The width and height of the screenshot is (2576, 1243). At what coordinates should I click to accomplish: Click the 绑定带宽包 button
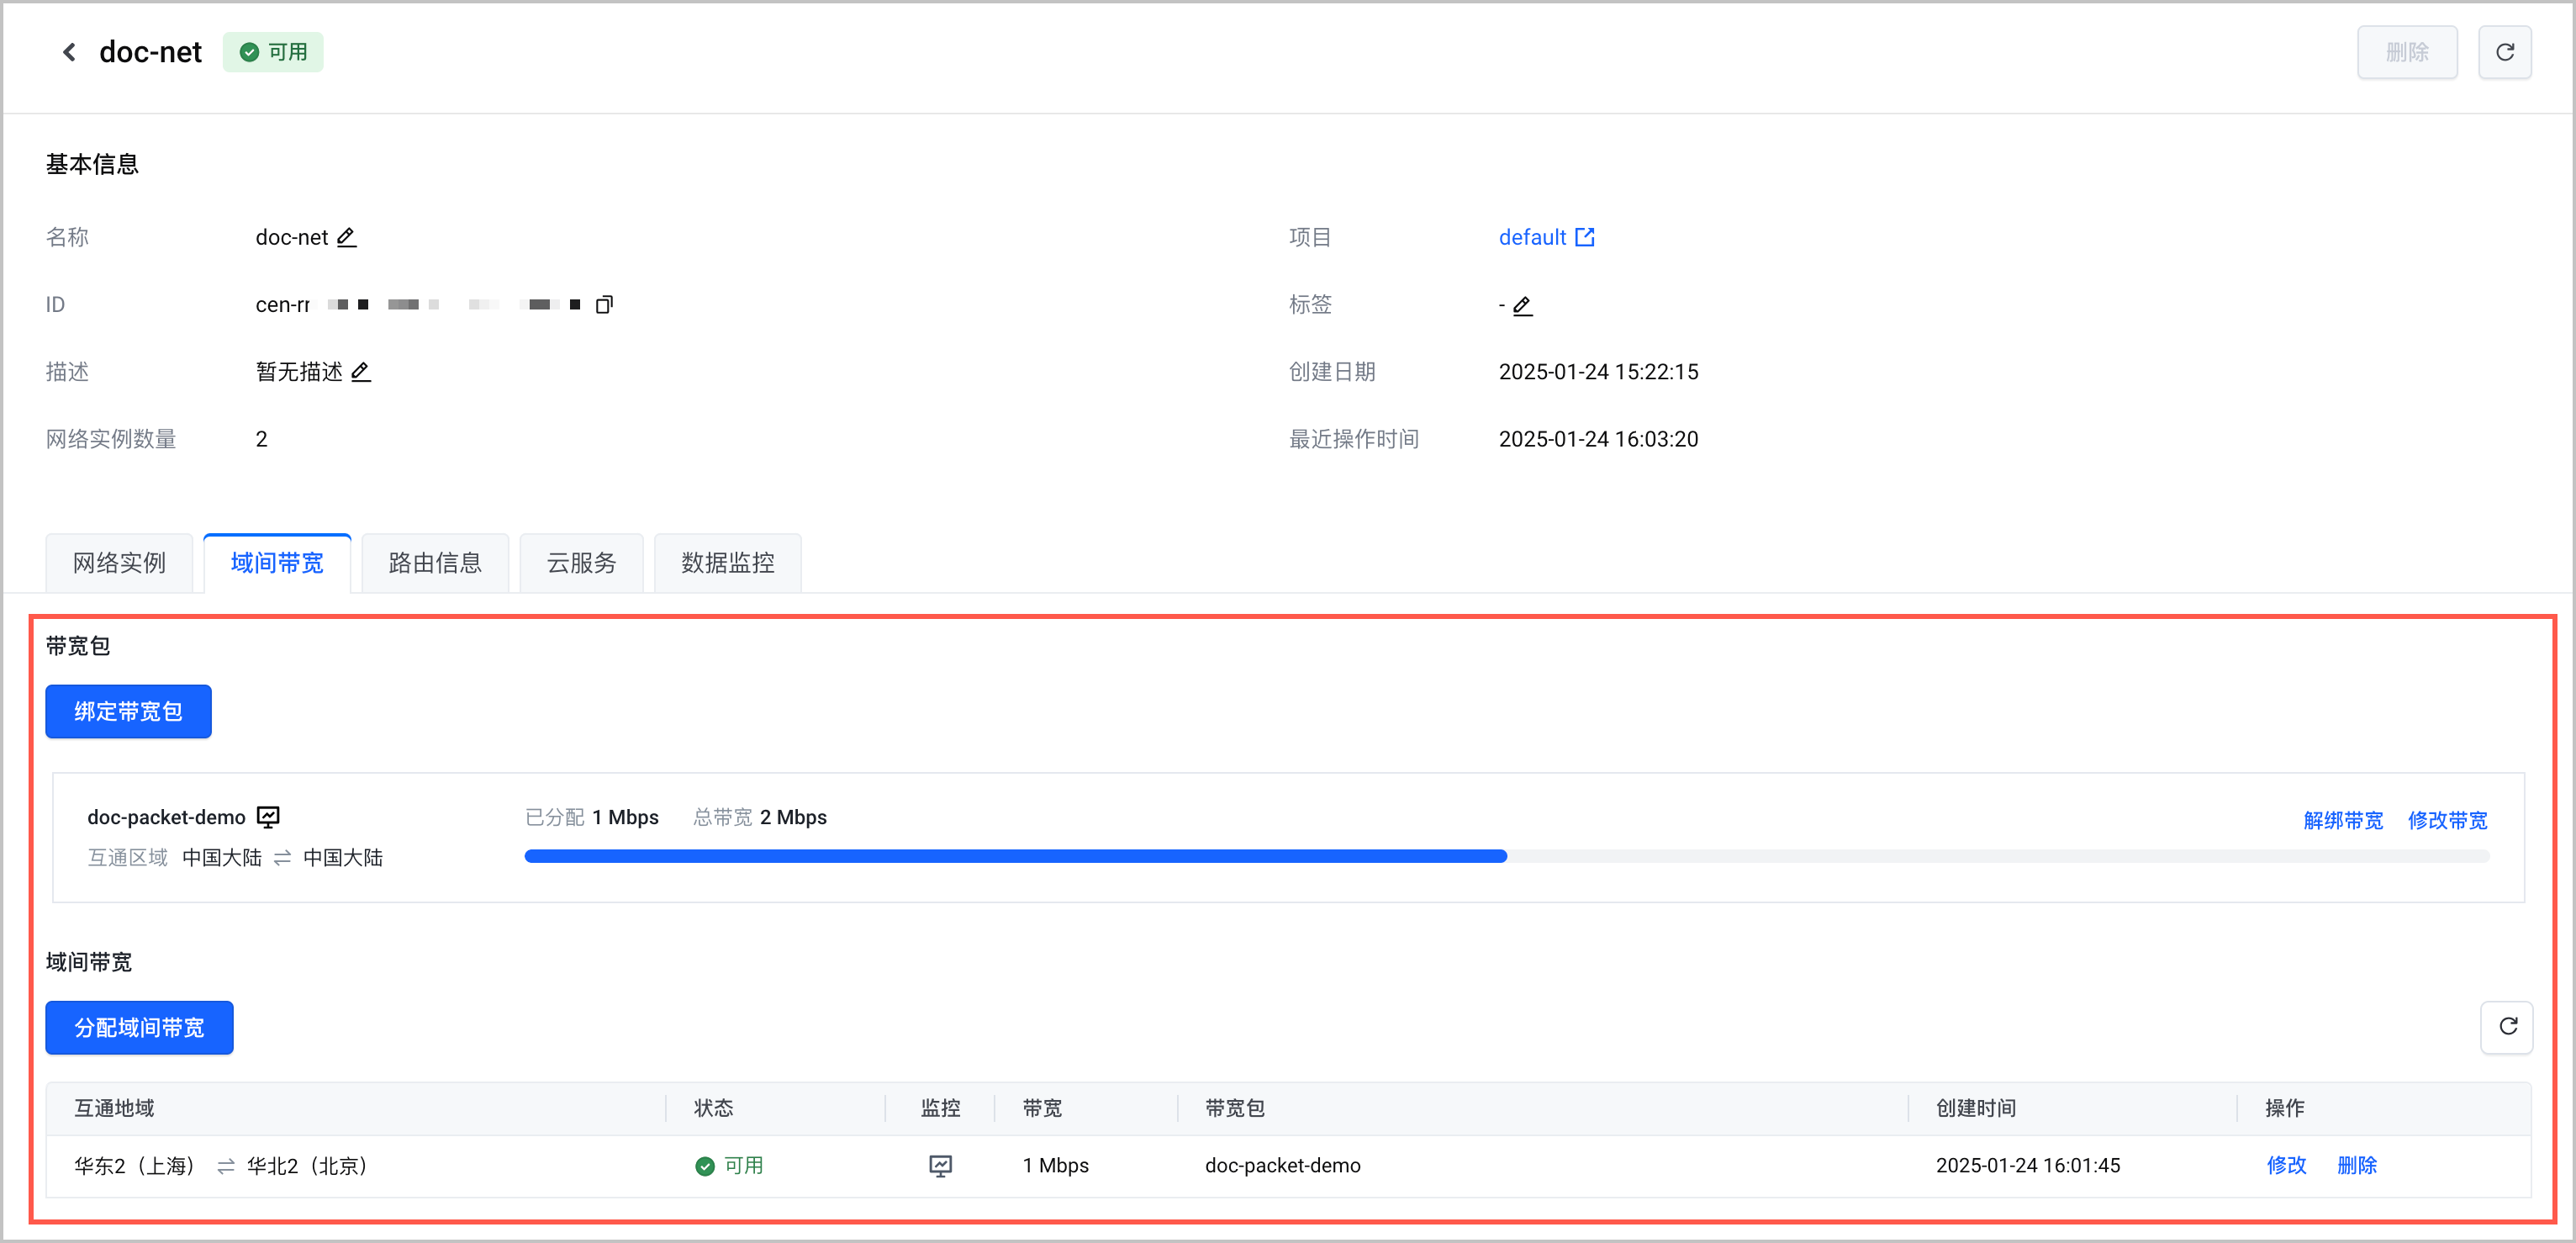(x=128, y=711)
